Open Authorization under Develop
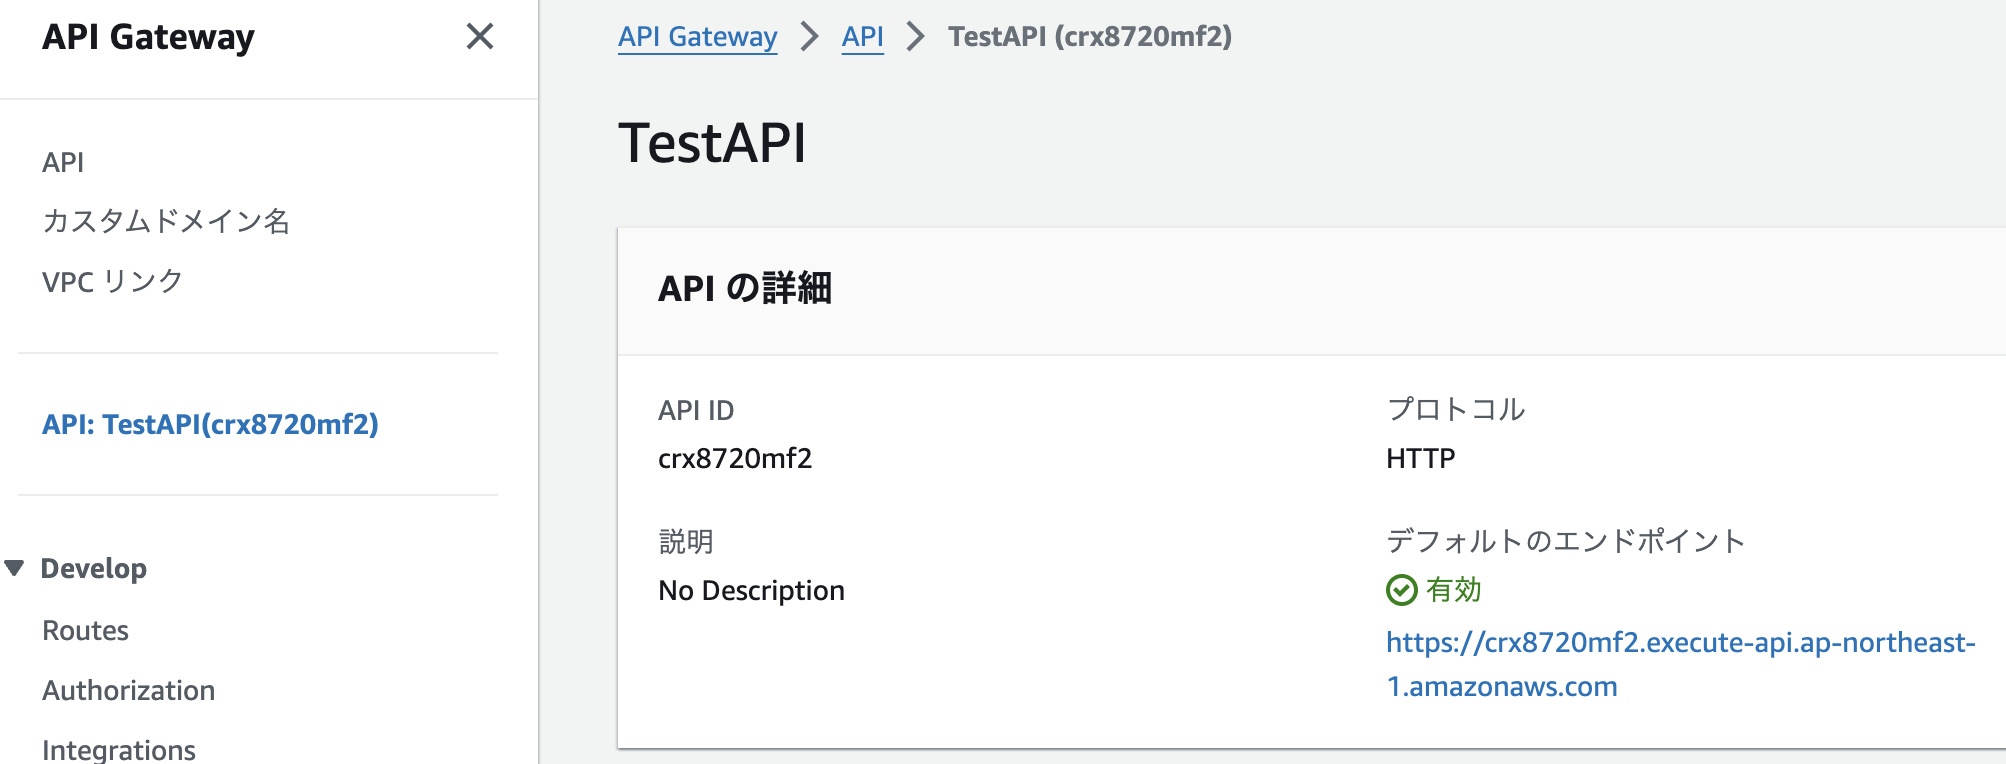The image size is (2006, 764). [128, 690]
